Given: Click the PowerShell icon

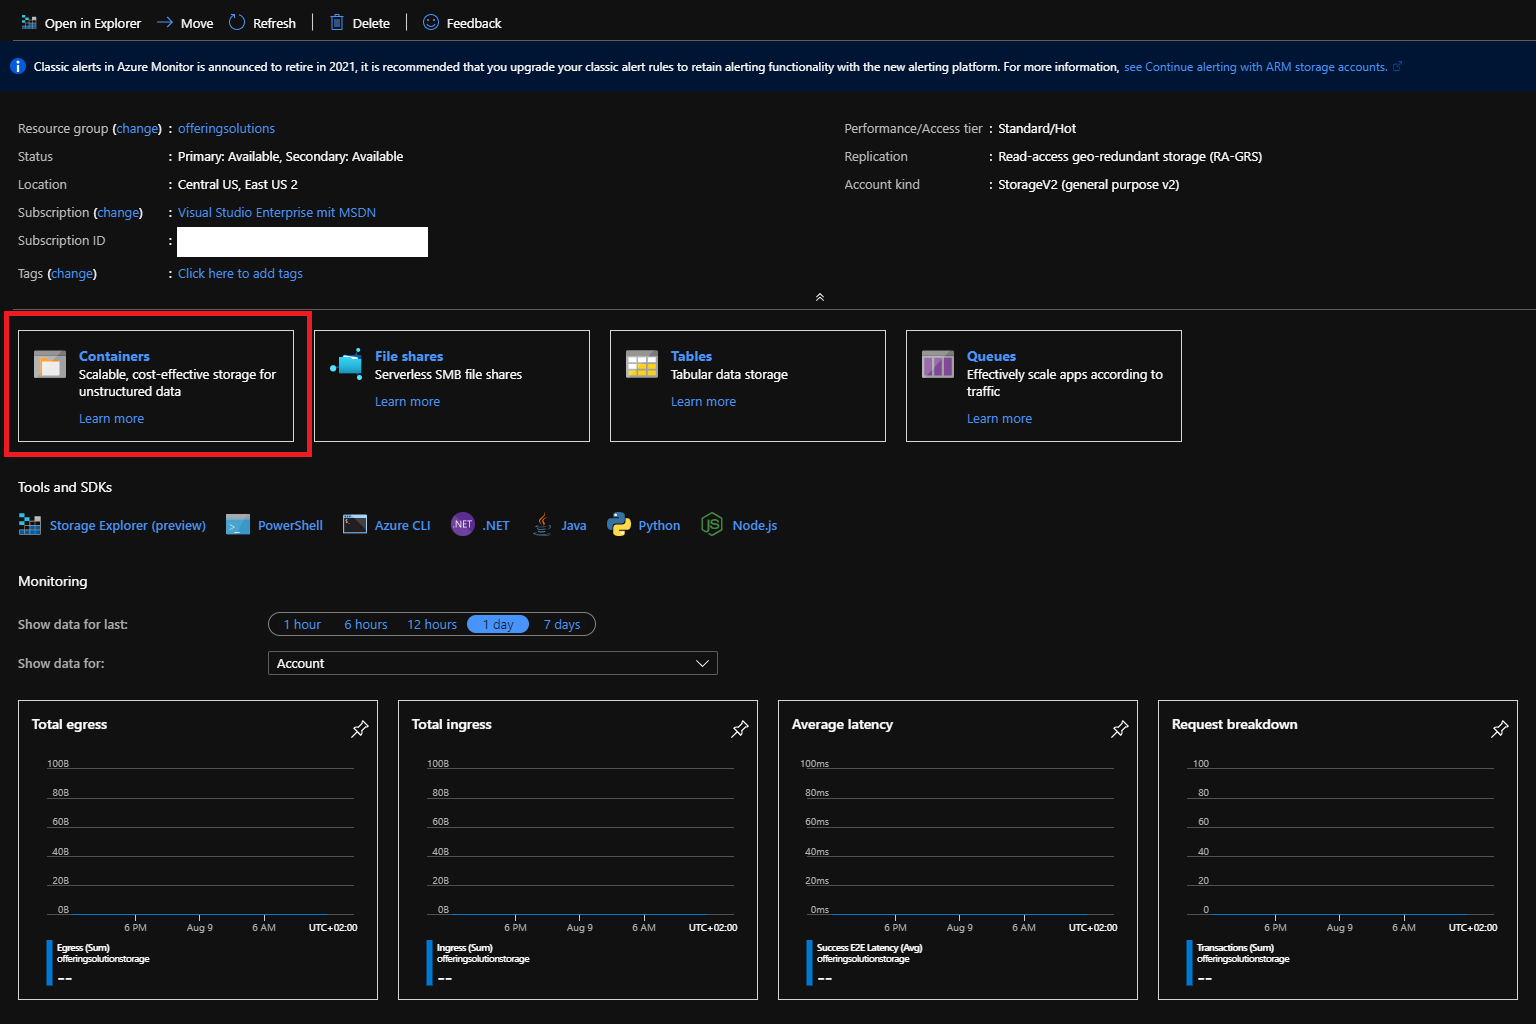Looking at the screenshot, I should click(x=238, y=524).
